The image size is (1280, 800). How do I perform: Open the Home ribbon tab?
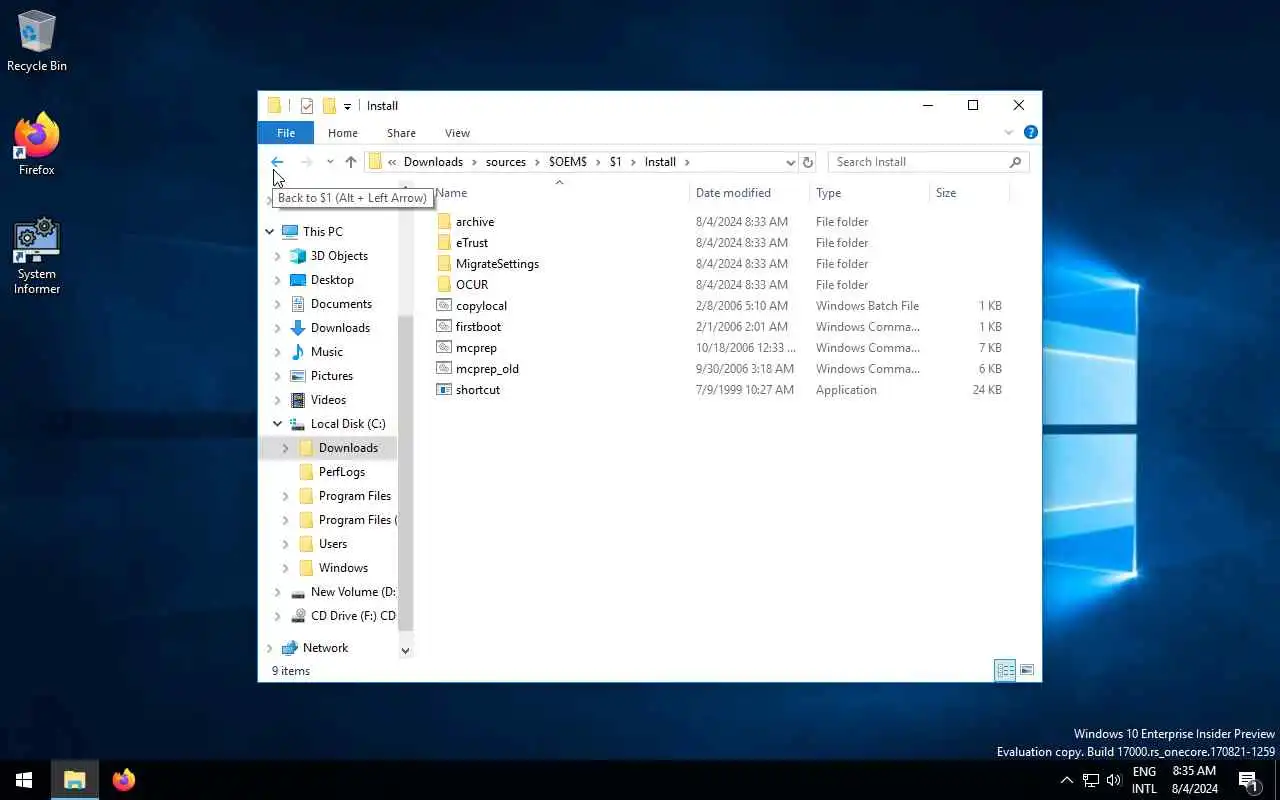(x=343, y=133)
